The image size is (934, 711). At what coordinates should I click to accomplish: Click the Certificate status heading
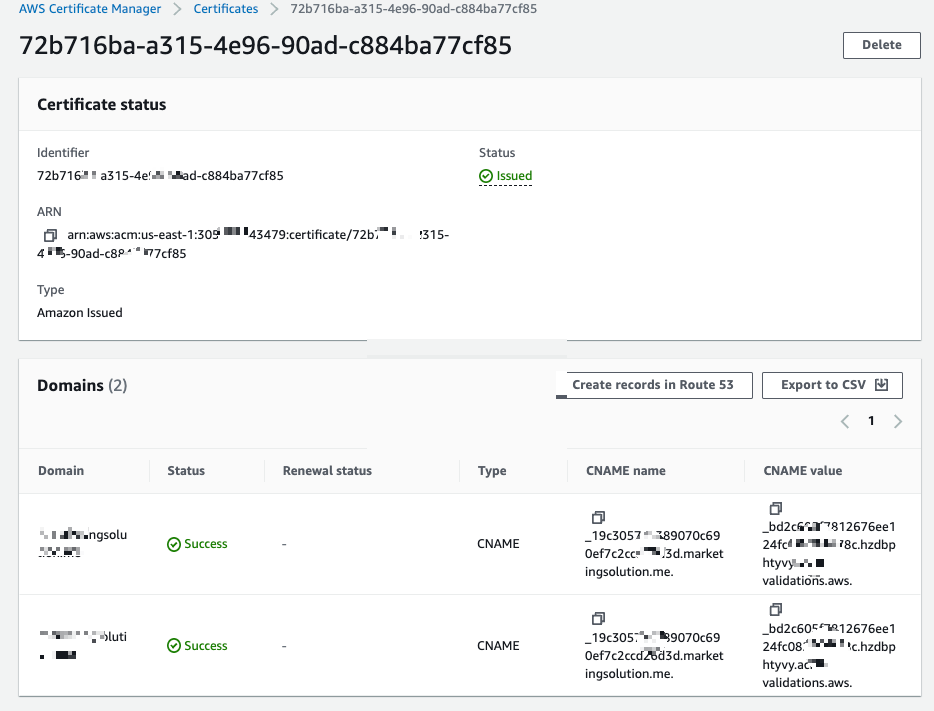[x=102, y=104]
